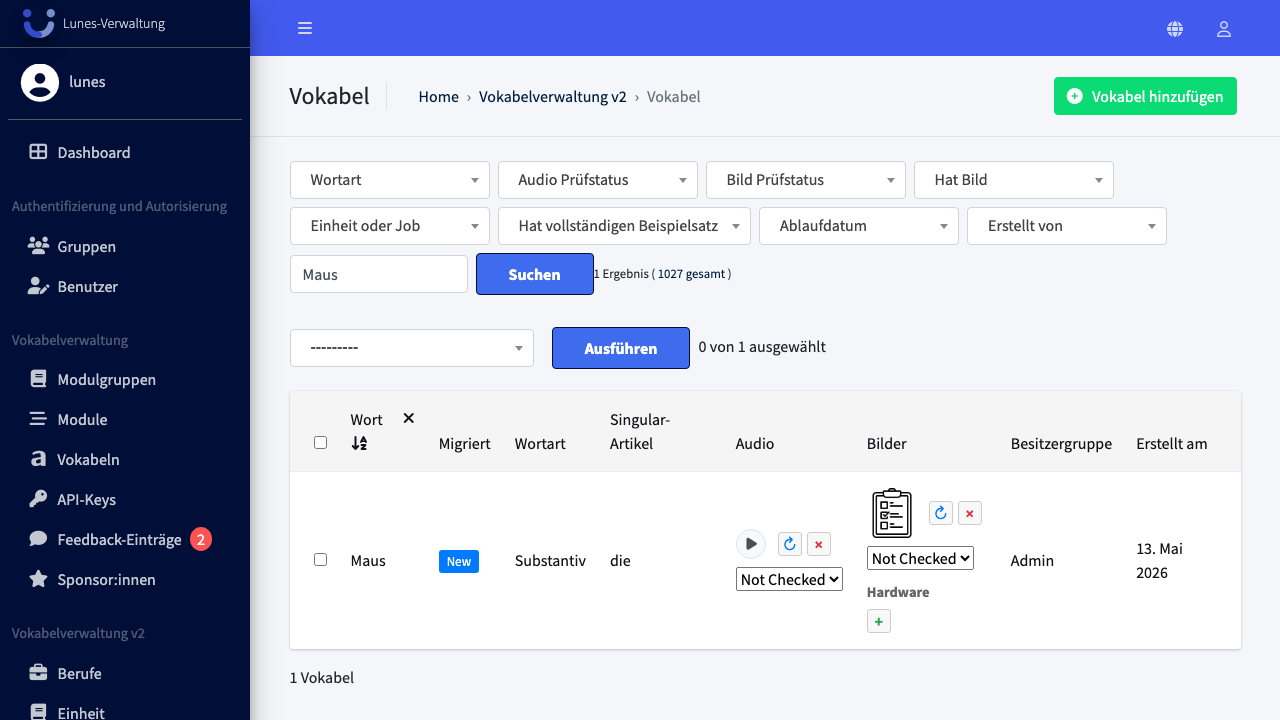Viewport: 1280px width, 720px height.
Task: Go to Vokabelverwaltung v2 breadcrumb
Action: (553, 97)
